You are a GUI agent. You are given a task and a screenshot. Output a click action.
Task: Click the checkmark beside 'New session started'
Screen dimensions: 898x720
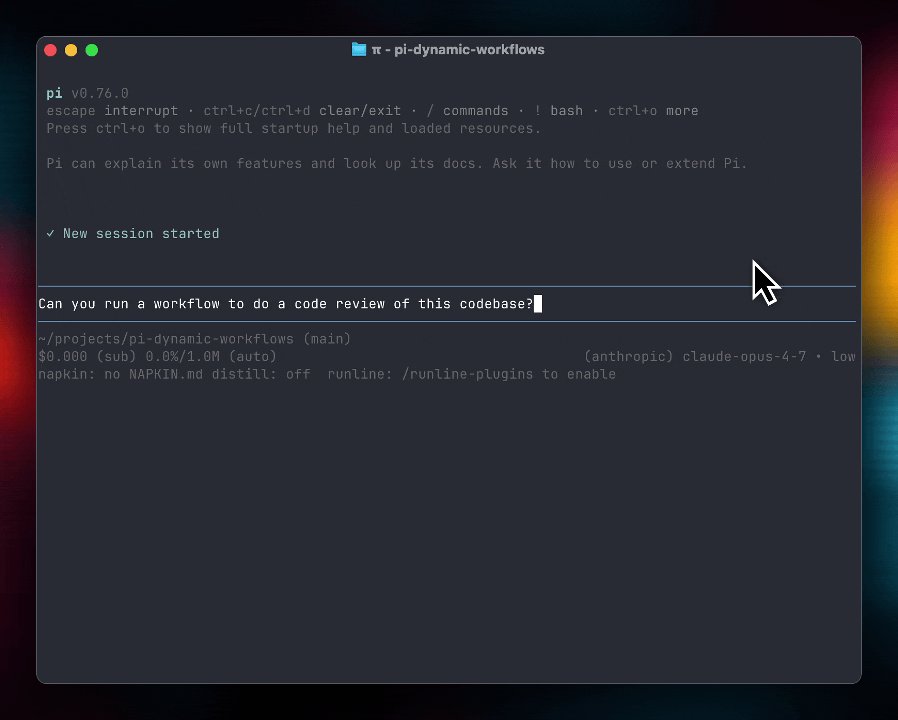point(50,233)
